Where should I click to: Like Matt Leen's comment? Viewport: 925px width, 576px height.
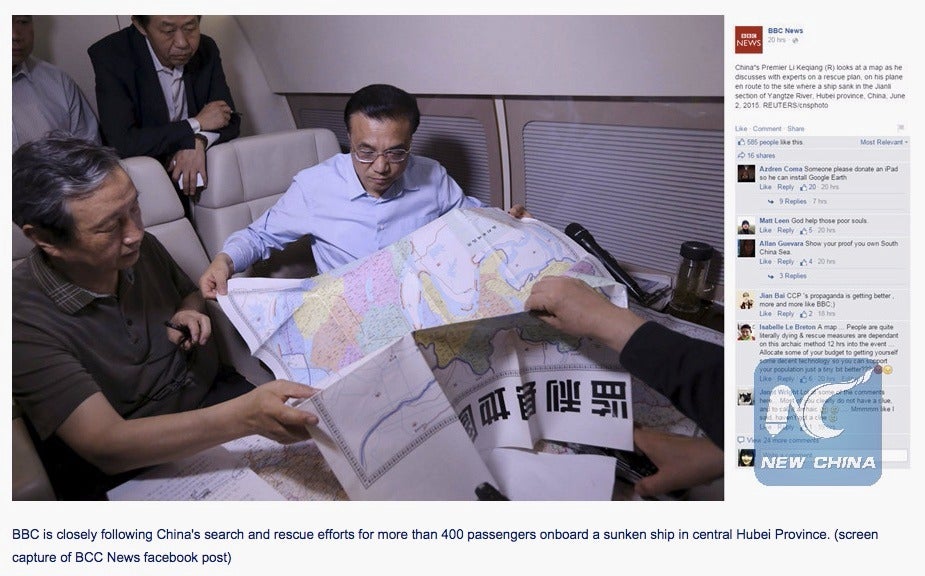coord(765,230)
